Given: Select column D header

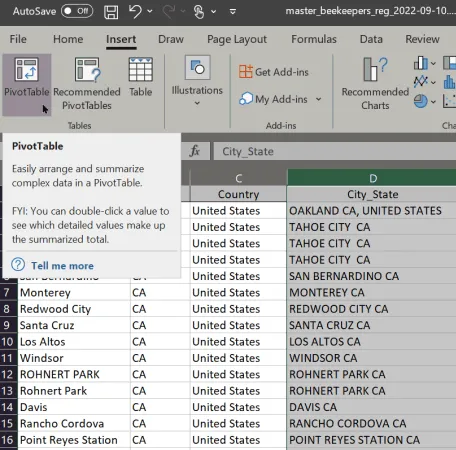Looking at the screenshot, I should 372,178.
